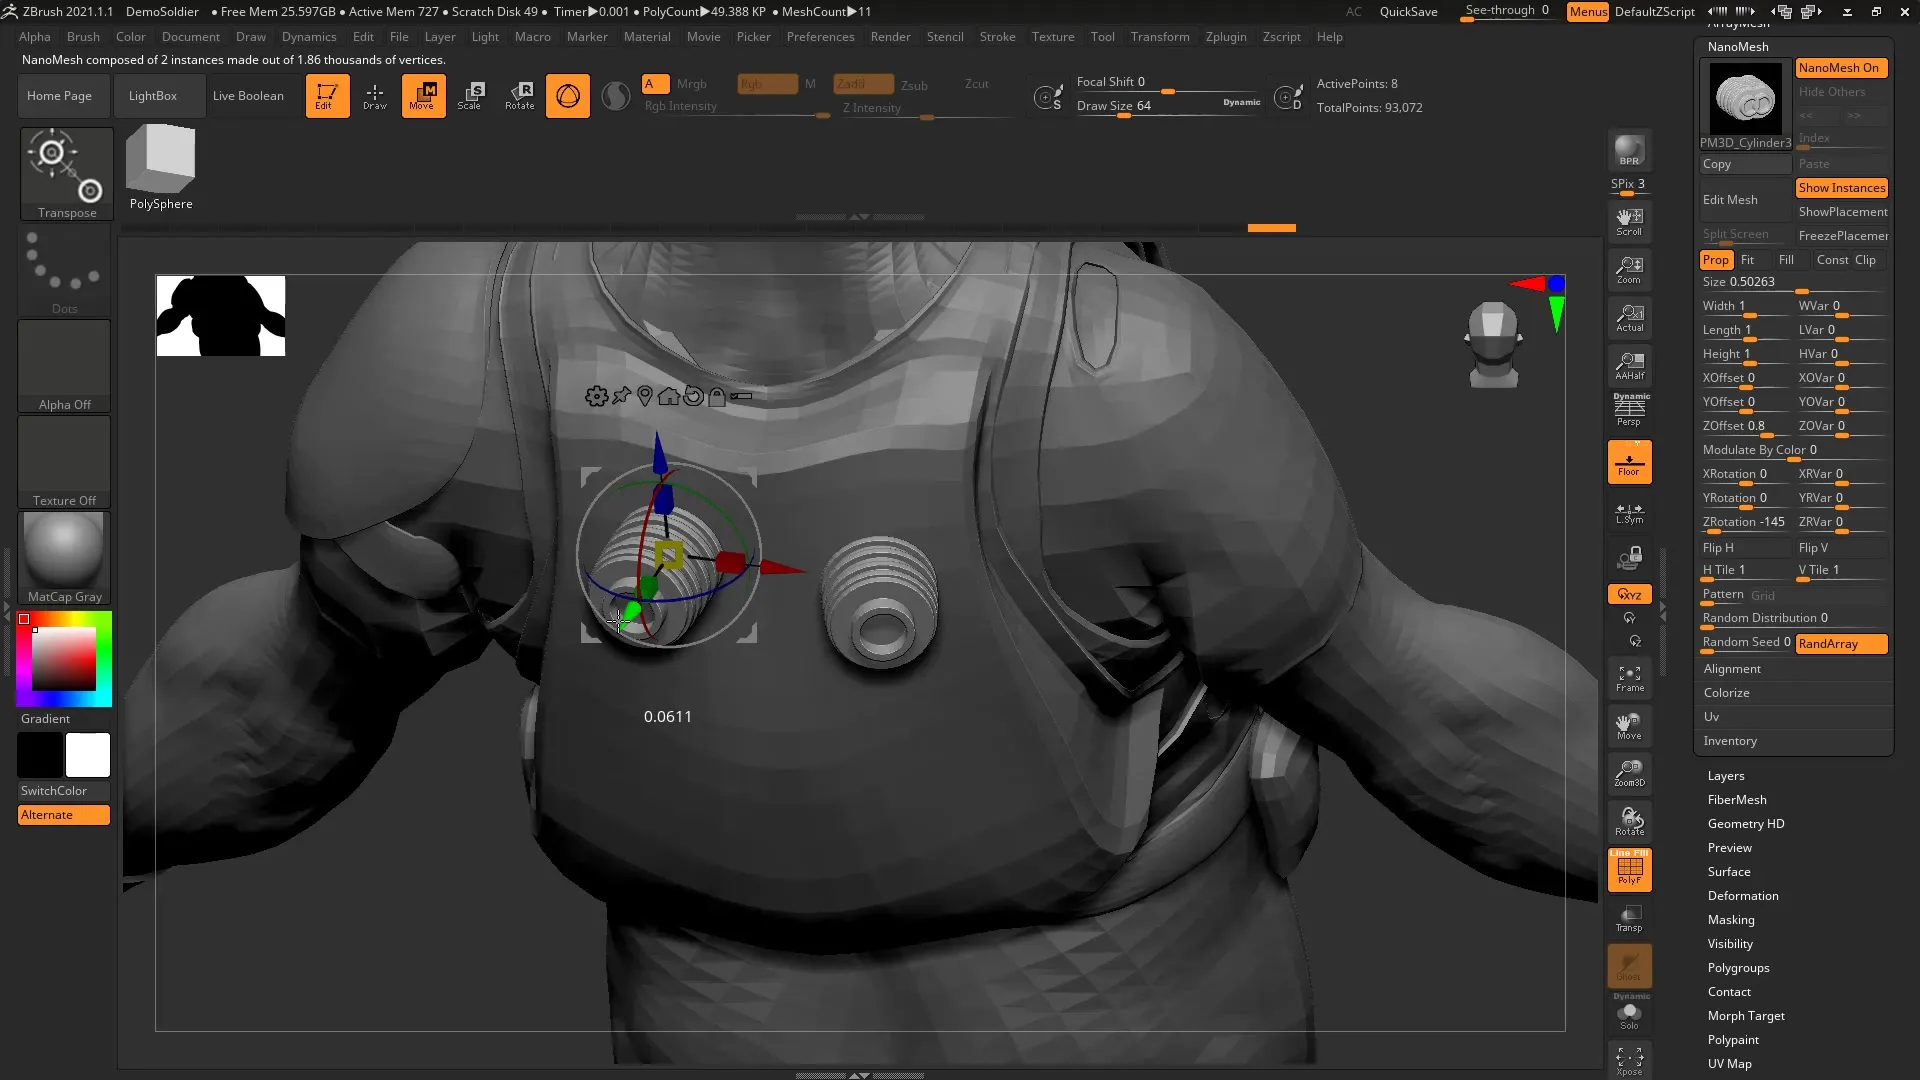Expand the Masking subpalette
The height and width of the screenshot is (1080, 1920).
(1731, 920)
